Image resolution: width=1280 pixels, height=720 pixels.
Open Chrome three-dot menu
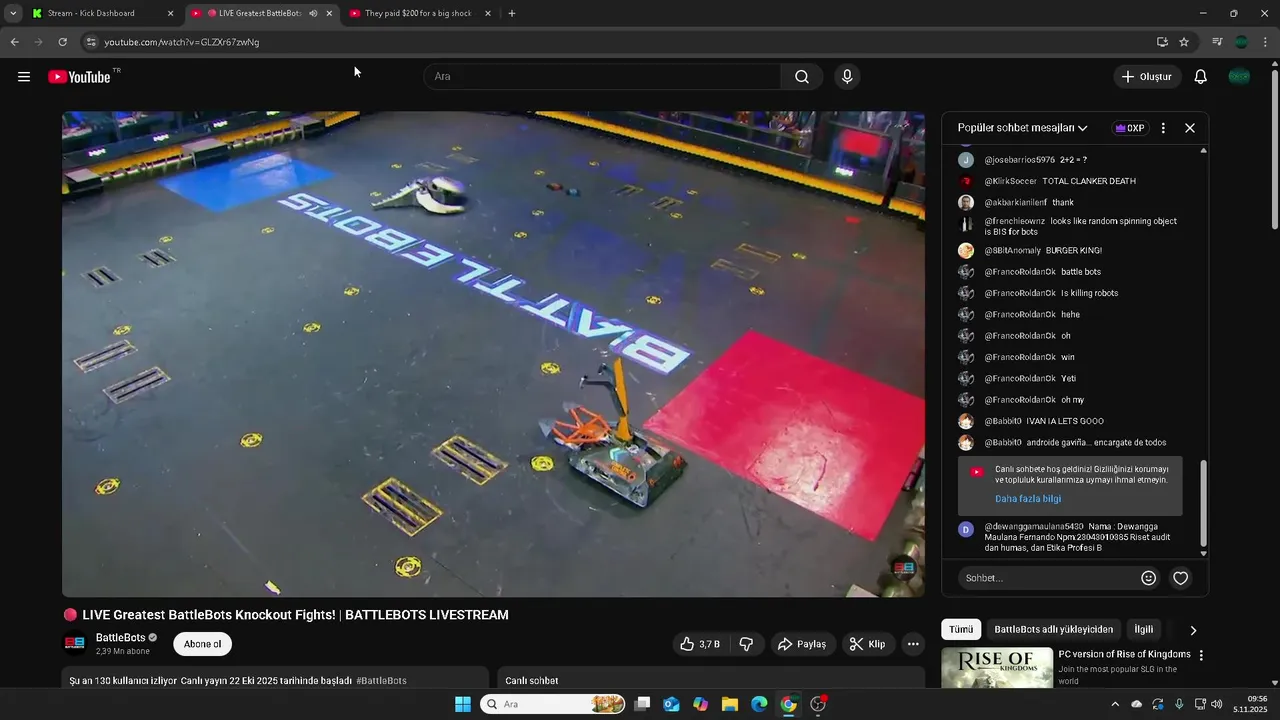1265,42
